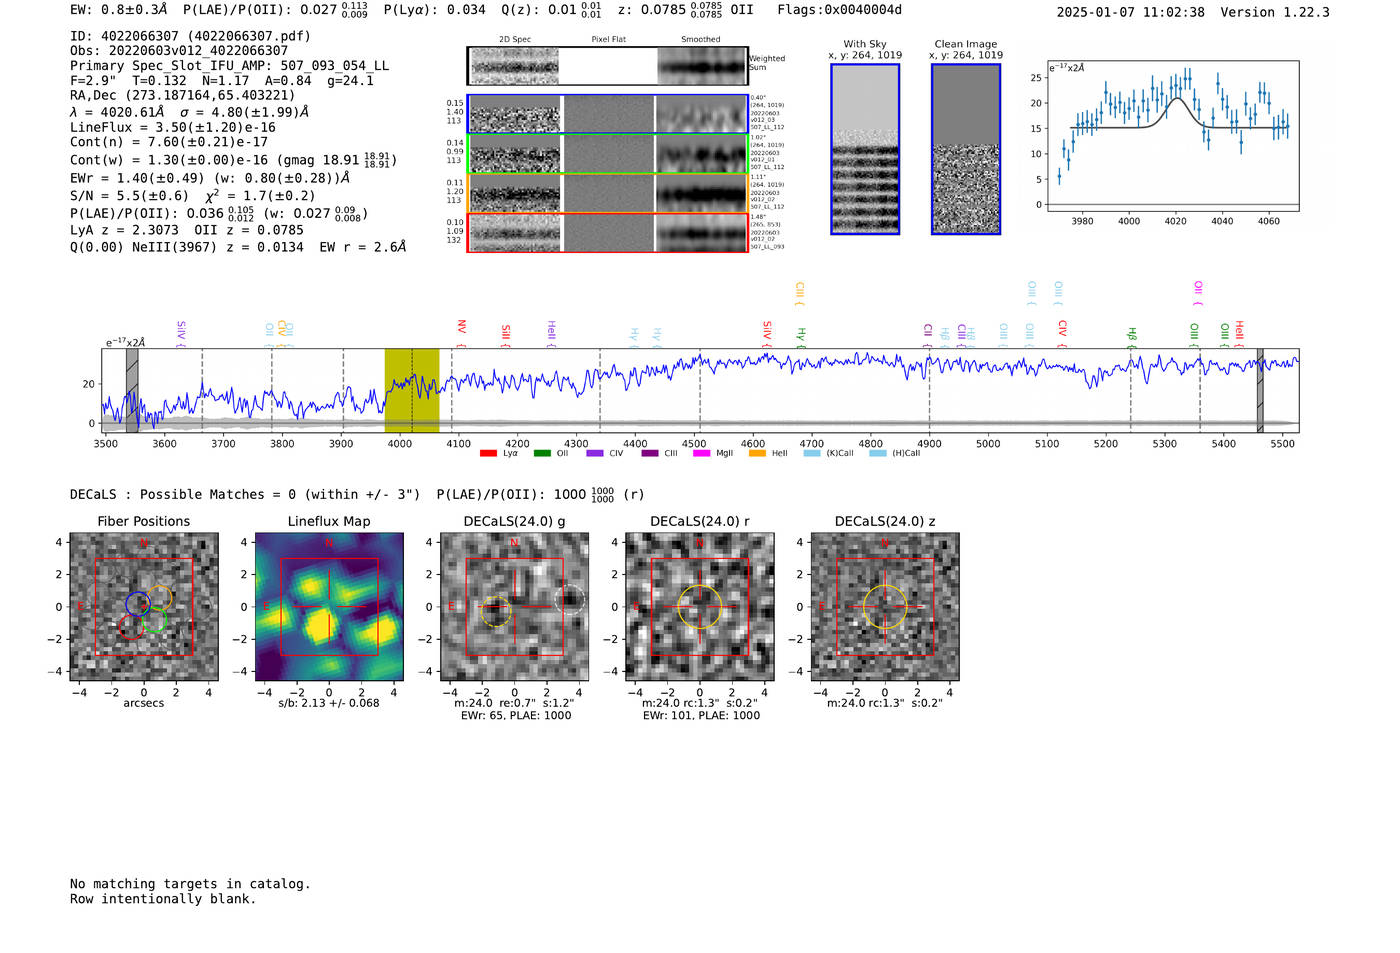Click the Primary Spec_Slot_IFU_AMP text line
This screenshot has height=953, width=1400.
coord(230,66)
